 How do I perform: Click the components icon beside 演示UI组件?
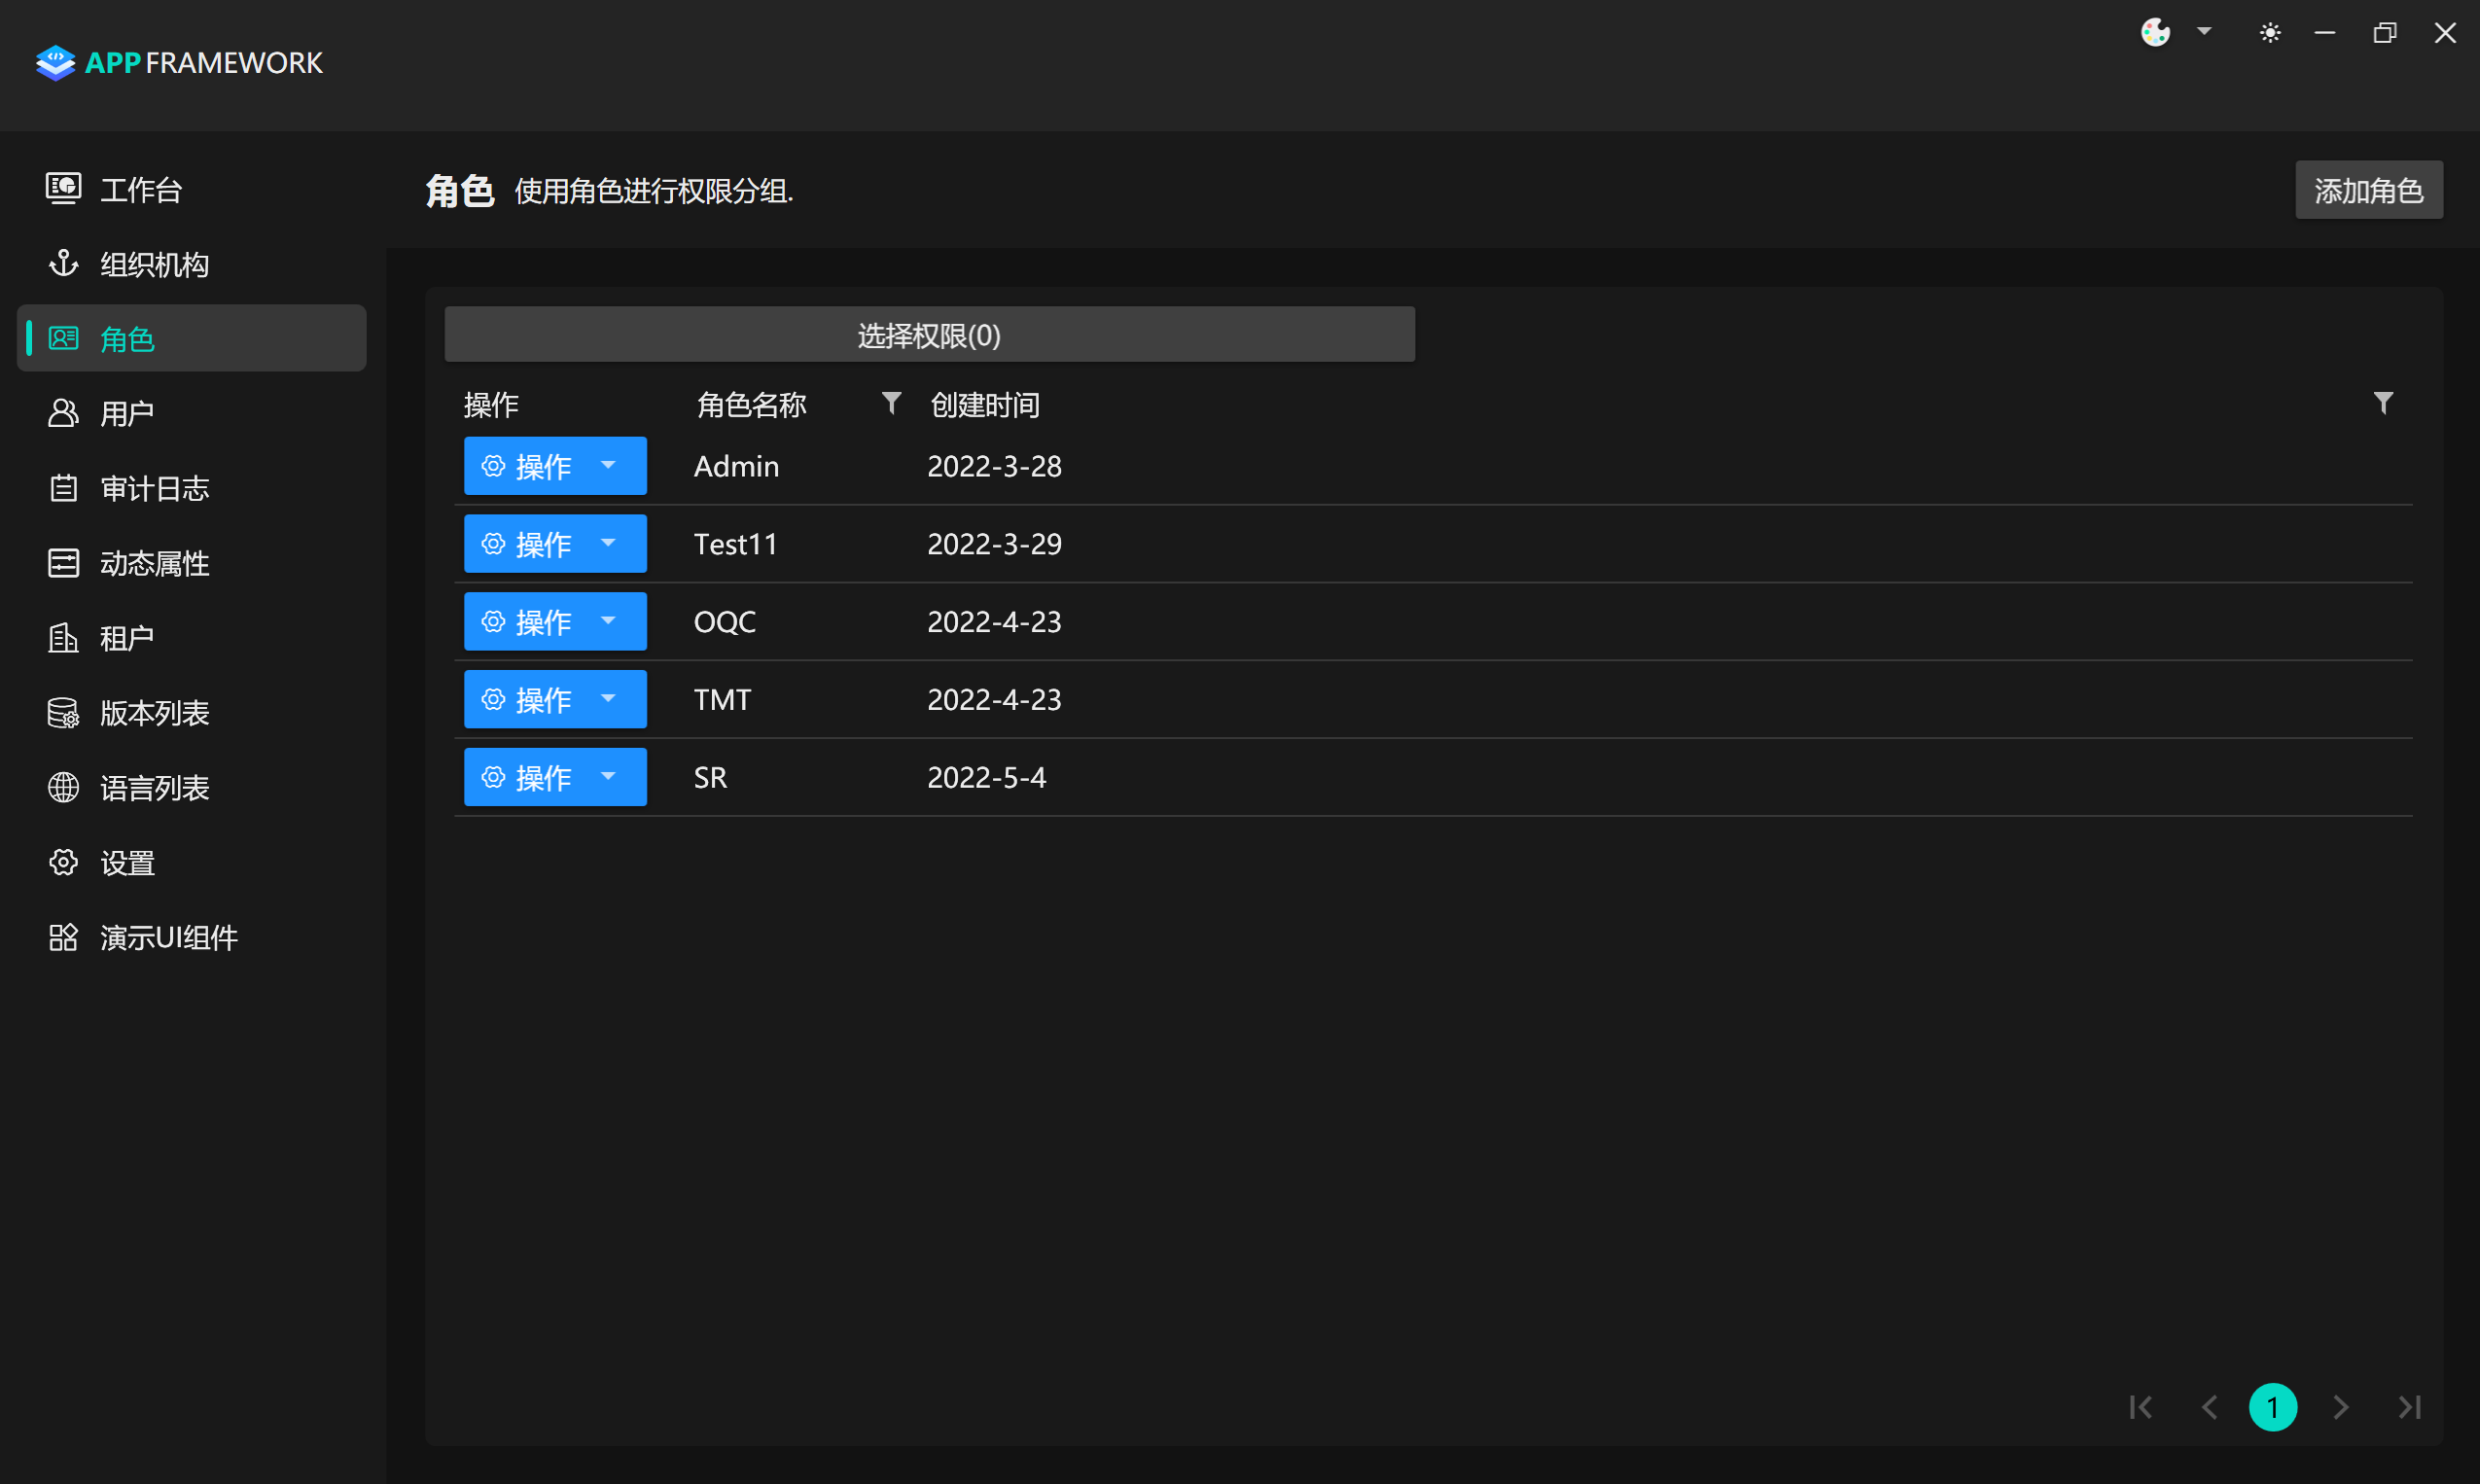click(x=63, y=937)
